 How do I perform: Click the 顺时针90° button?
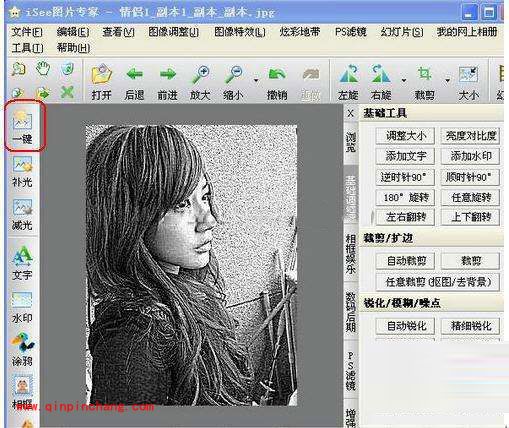pyautogui.click(x=470, y=177)
